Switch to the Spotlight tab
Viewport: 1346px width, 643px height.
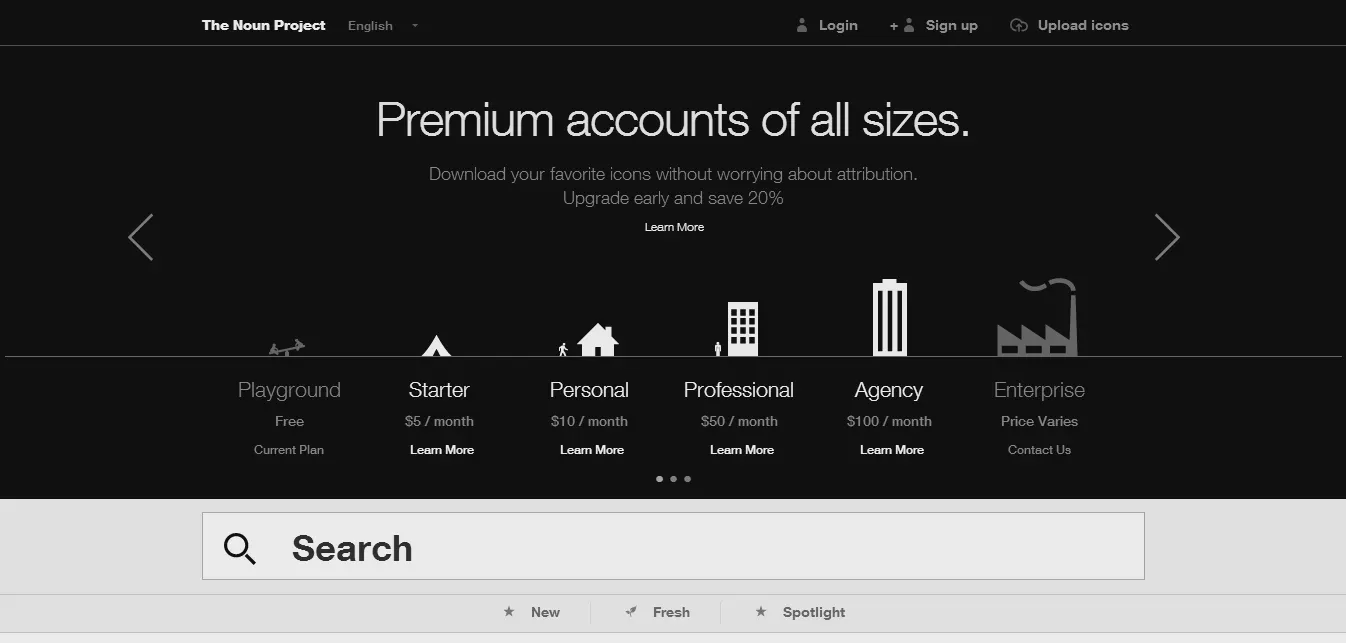click(812, 612)
